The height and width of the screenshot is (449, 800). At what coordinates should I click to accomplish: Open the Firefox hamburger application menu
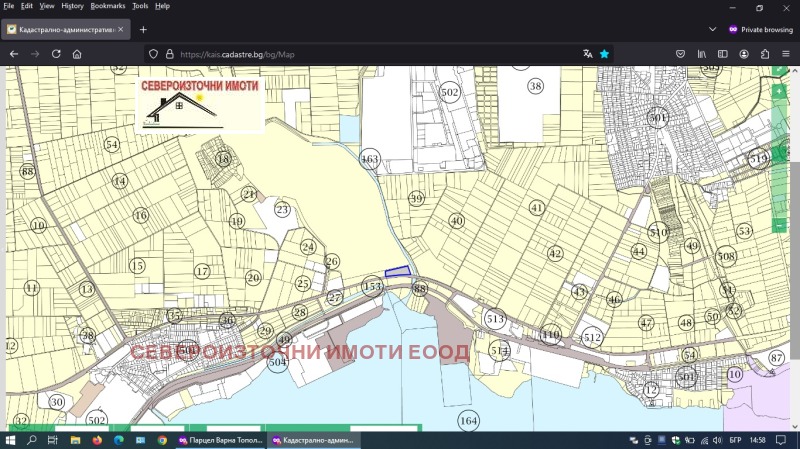coord(786,54)
